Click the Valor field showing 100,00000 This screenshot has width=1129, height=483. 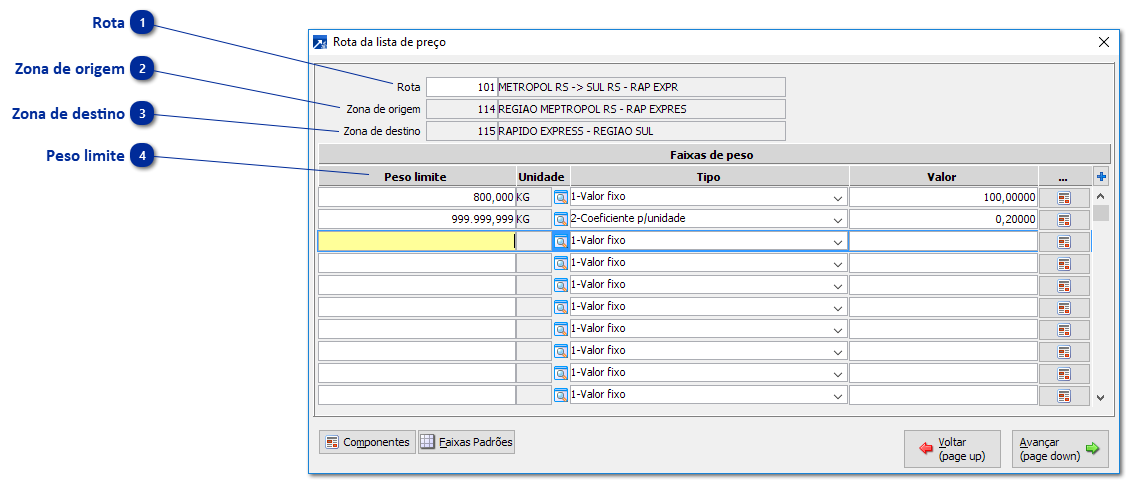point(943,197)
